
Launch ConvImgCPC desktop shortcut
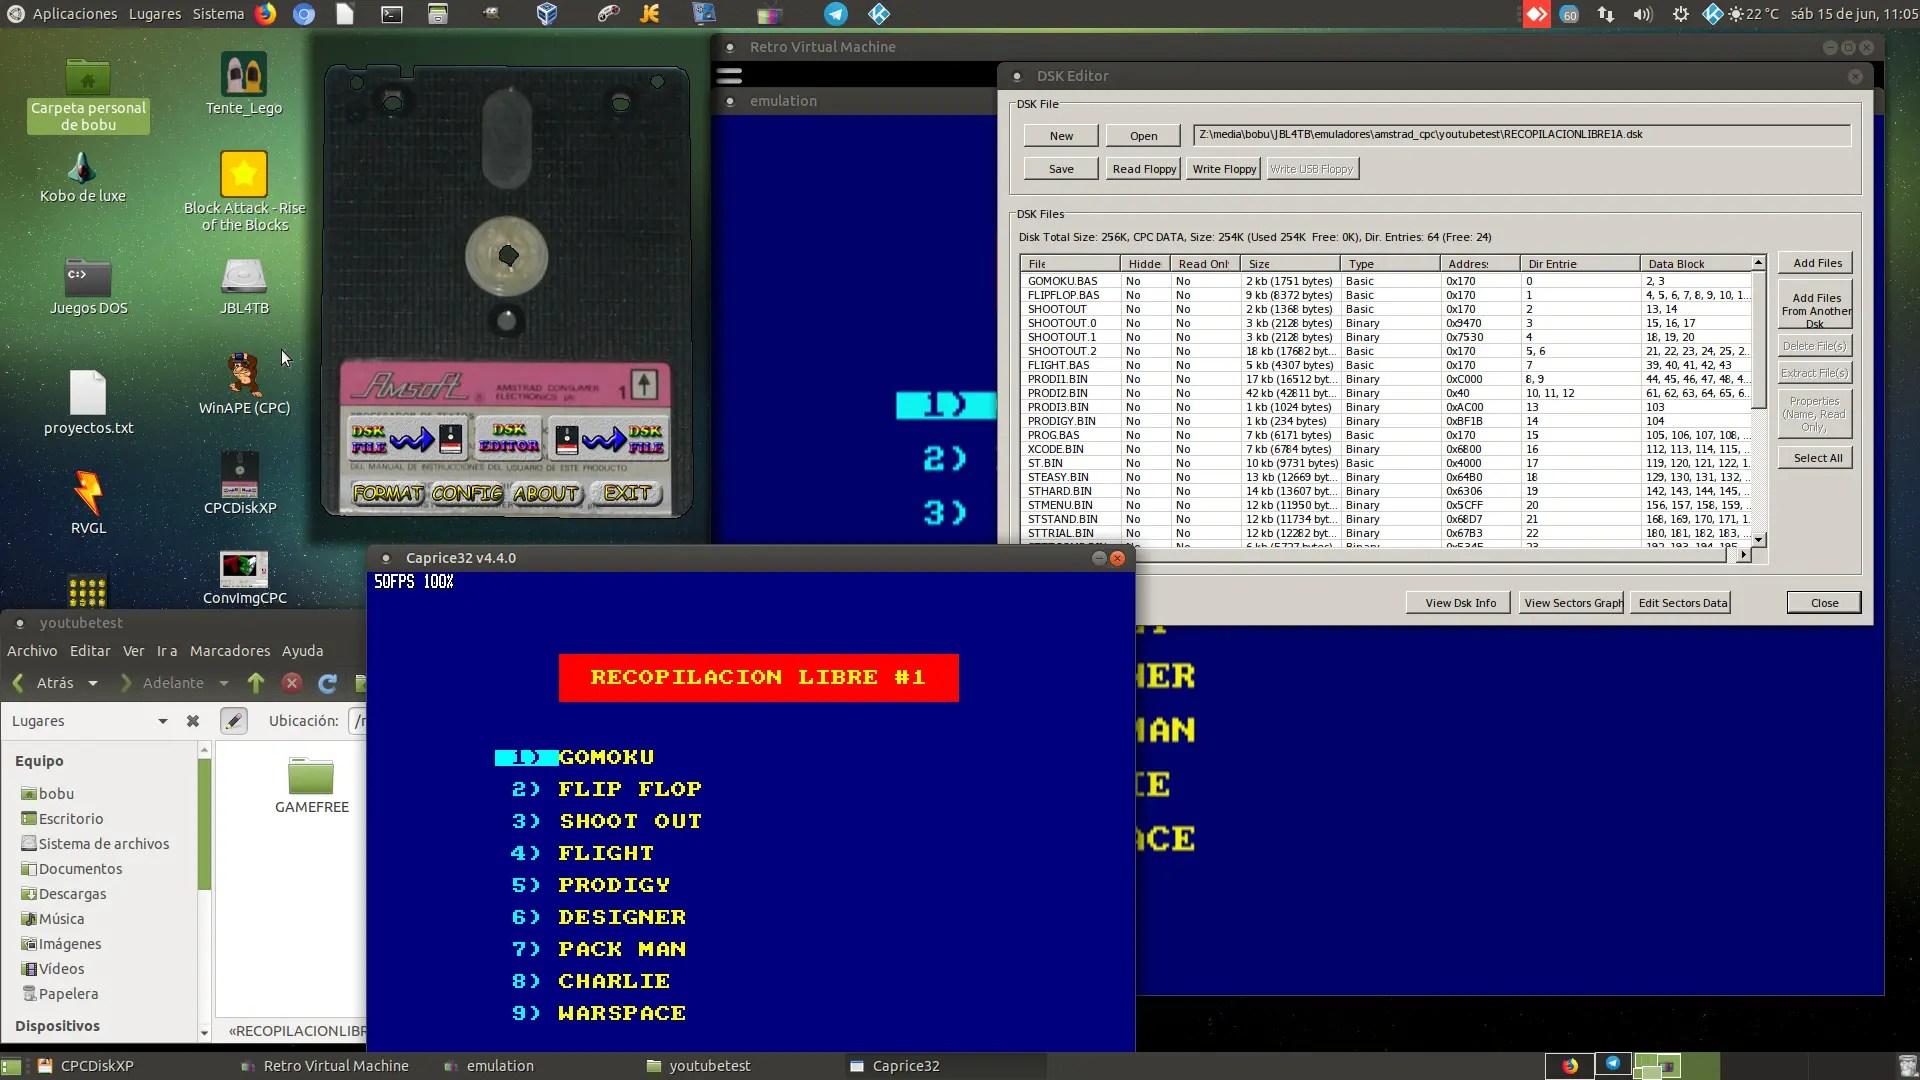[x=244, y=578]
